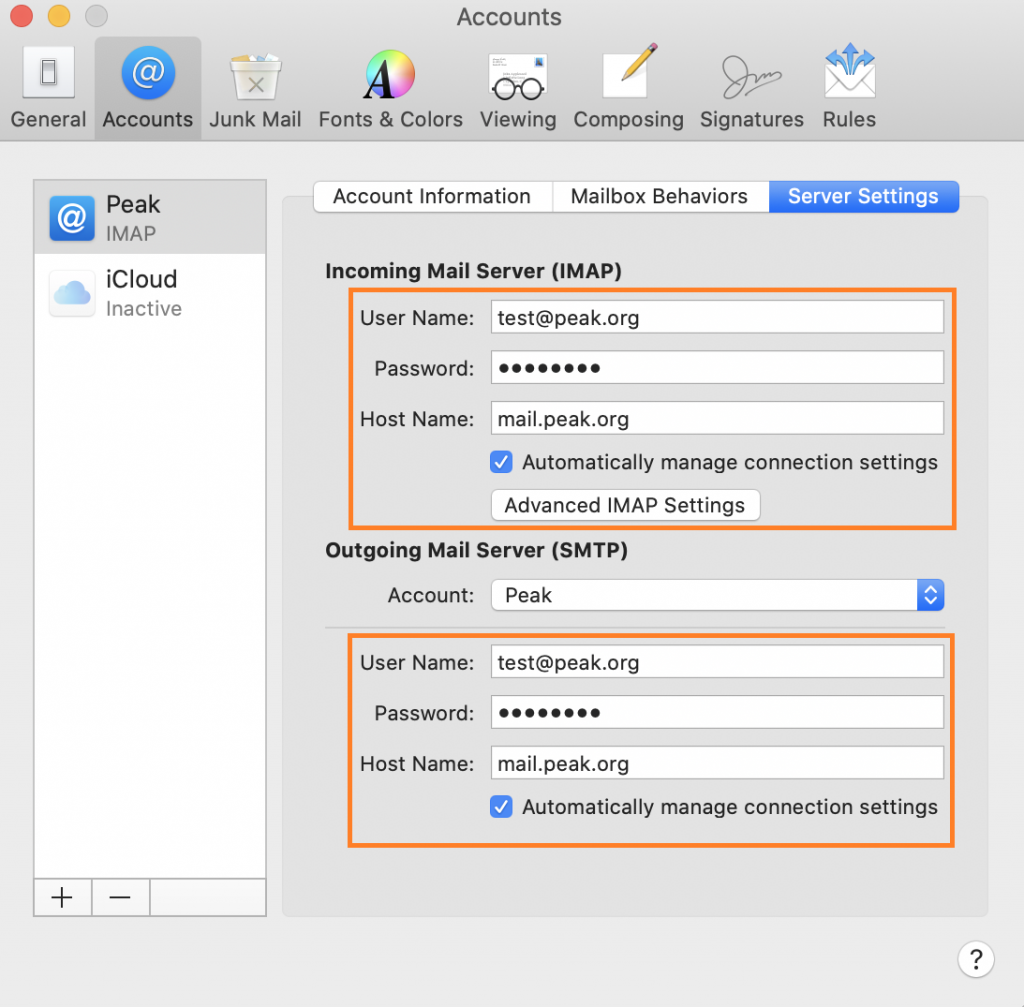Select the iCloud account in sidebar
Viewport: 1024px width, 1007px height.
pos(150,293)
